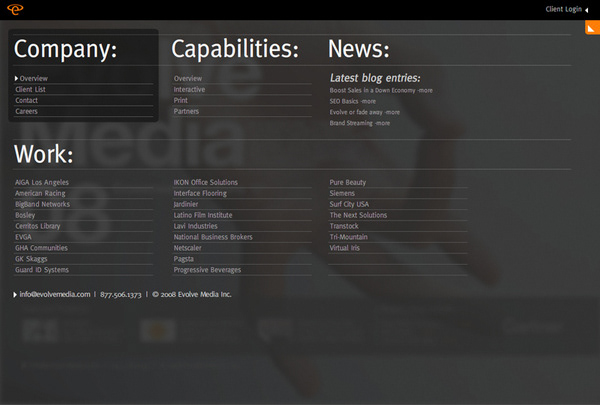Click the orange Evolve Media logo
600x405 pixels.
[x=15, y=9]
